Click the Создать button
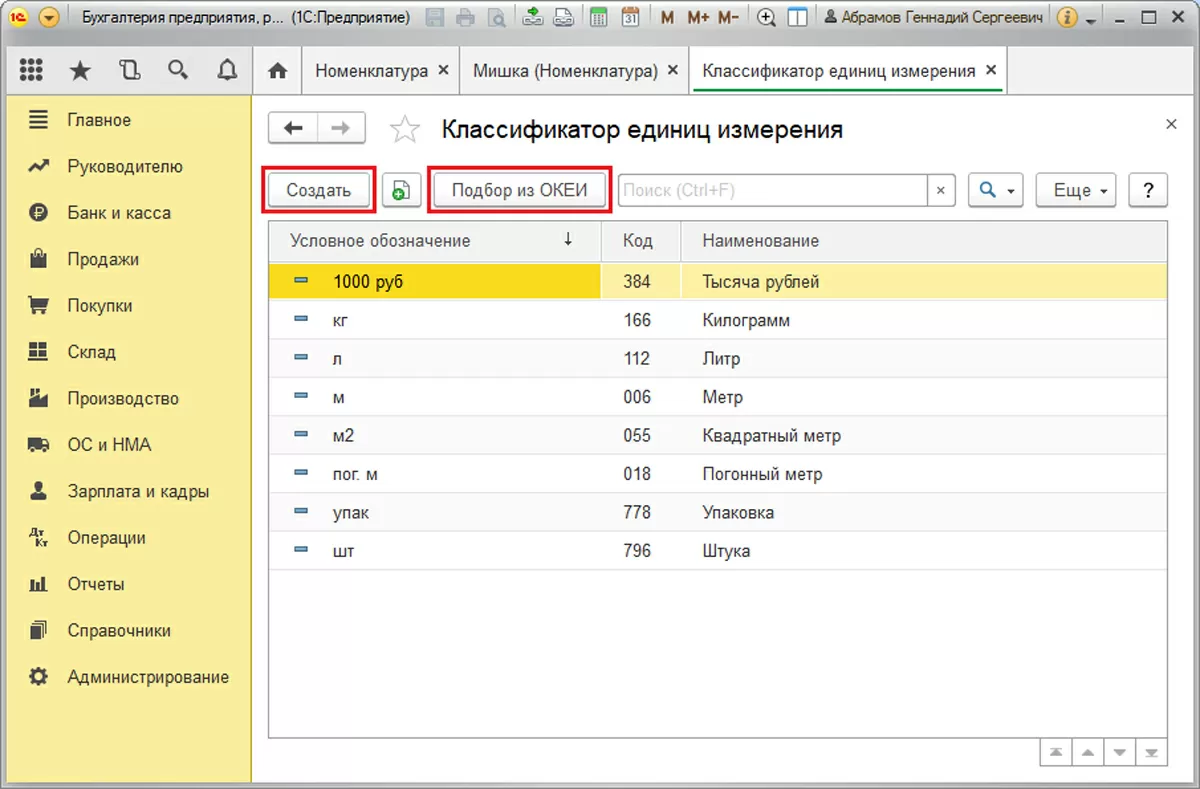The height and width of the screenshot is (789, 1200). [x=318, y=190]
